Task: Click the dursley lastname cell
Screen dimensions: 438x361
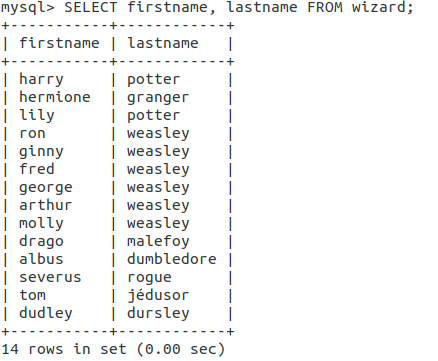Action: 158,313
